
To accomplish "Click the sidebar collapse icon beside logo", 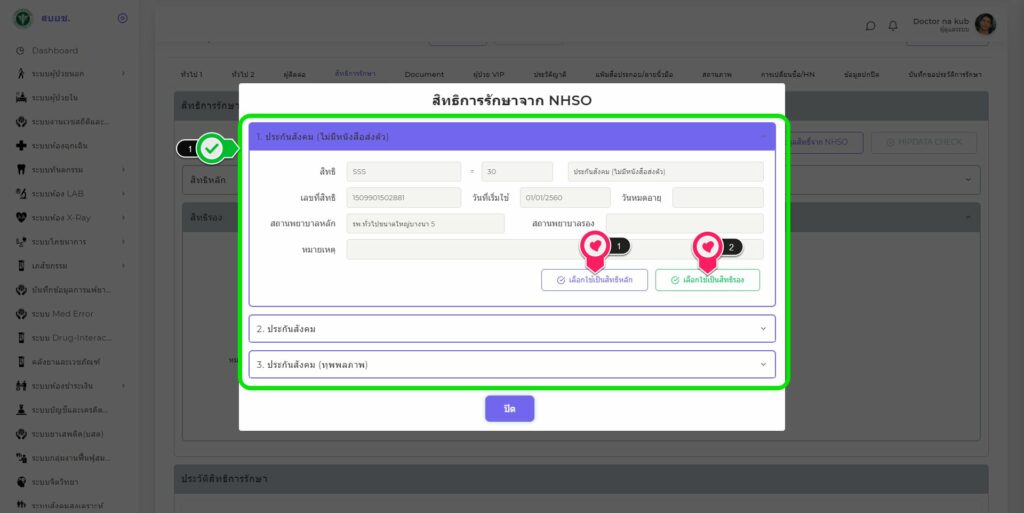I will [122, 18].
